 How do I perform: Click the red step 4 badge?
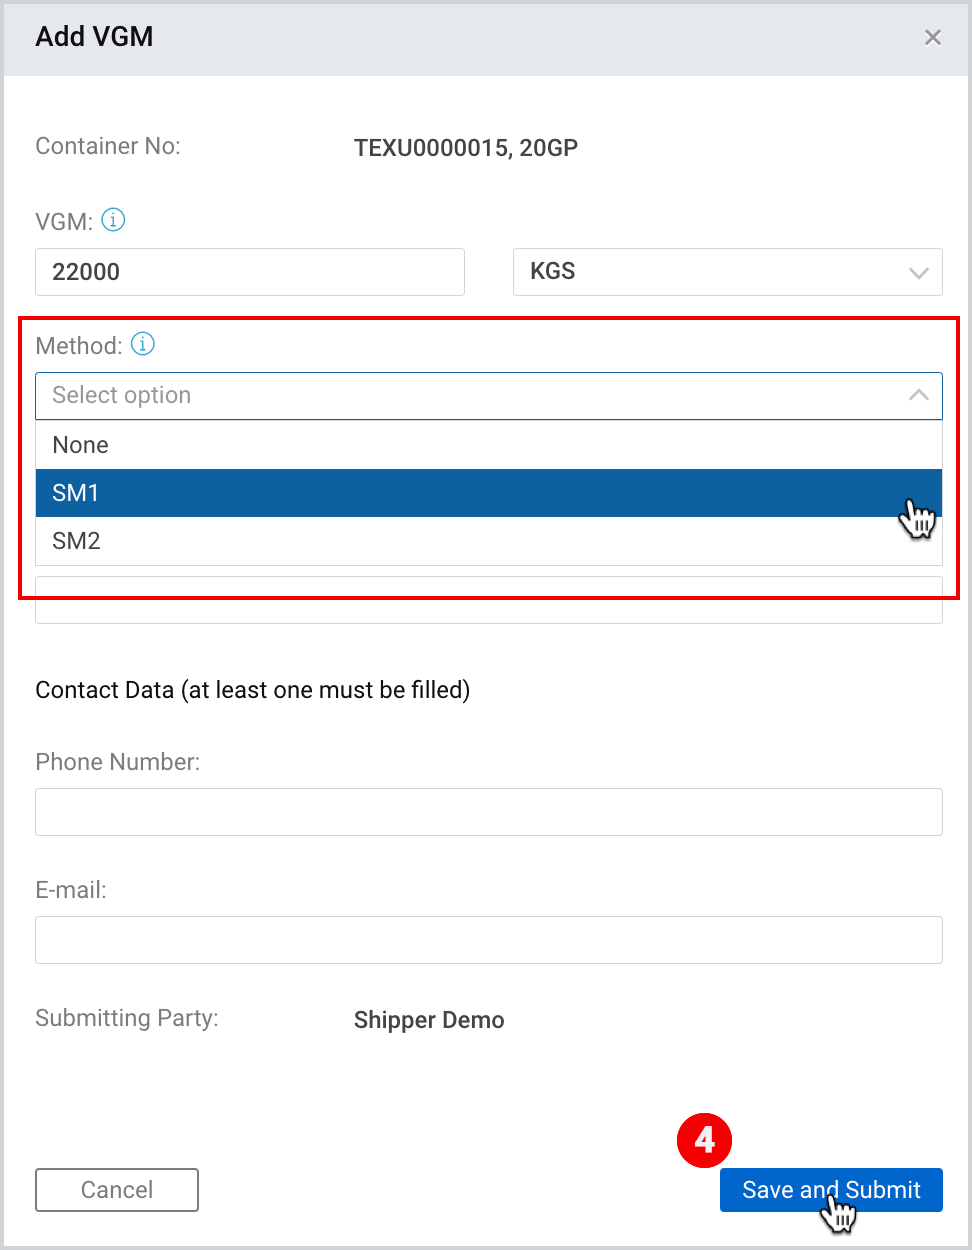click(704, 1140)
